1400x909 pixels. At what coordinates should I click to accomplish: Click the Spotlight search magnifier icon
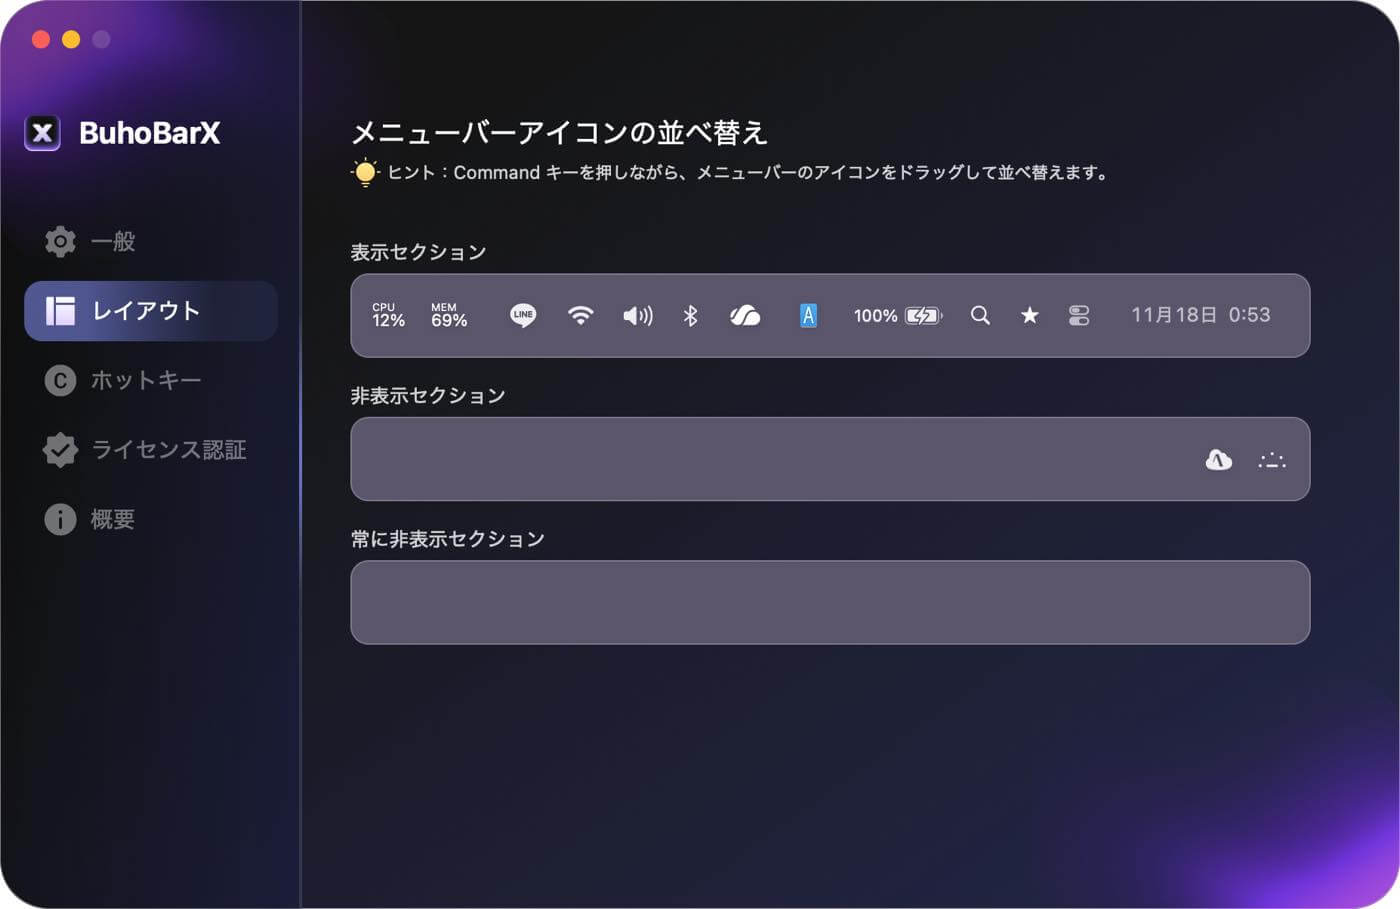point(980,315)
